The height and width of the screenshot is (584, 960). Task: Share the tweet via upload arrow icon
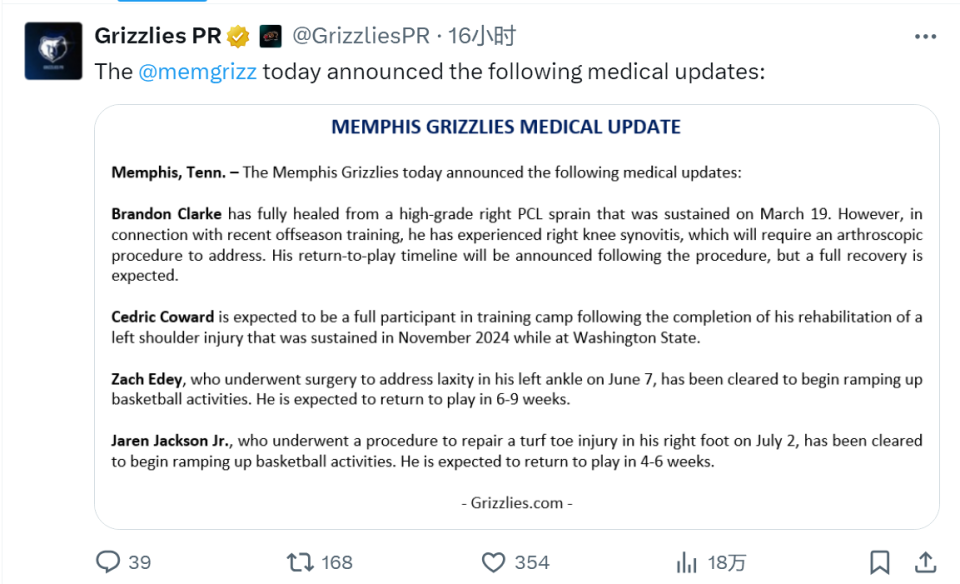[x=925, y=562]
